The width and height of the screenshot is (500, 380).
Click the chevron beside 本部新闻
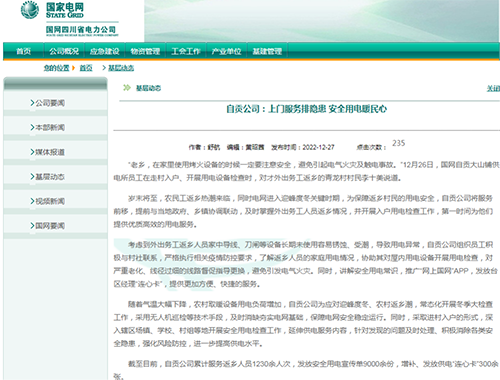32,127
